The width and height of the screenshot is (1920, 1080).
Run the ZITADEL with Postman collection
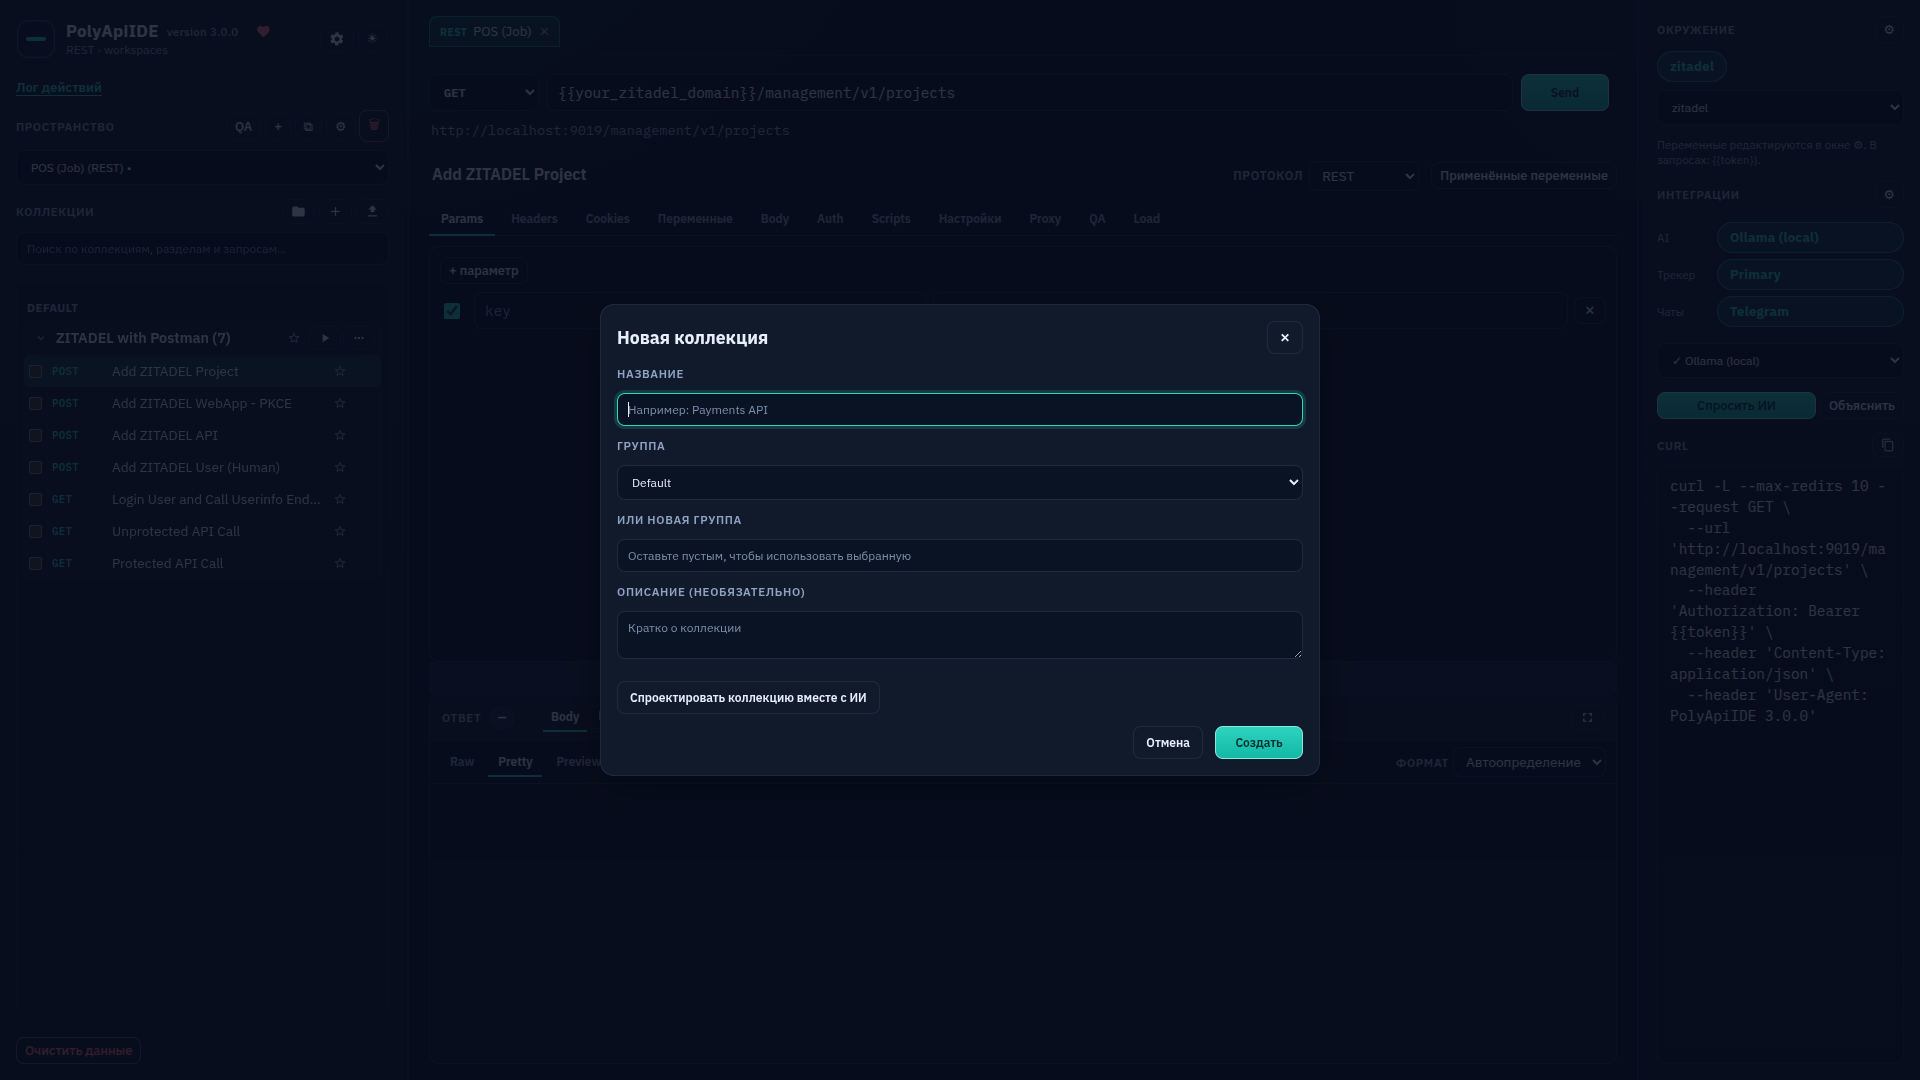(x=325, y=338)
